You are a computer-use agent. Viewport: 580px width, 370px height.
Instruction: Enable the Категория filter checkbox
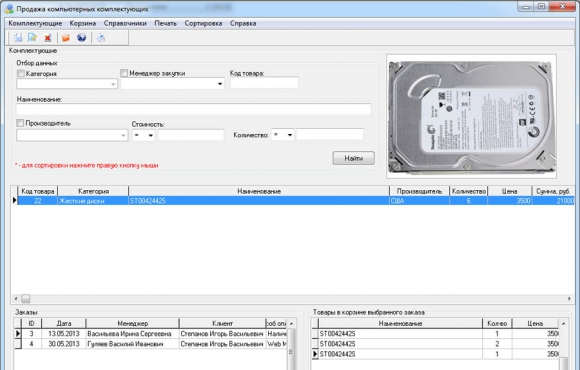21,73
